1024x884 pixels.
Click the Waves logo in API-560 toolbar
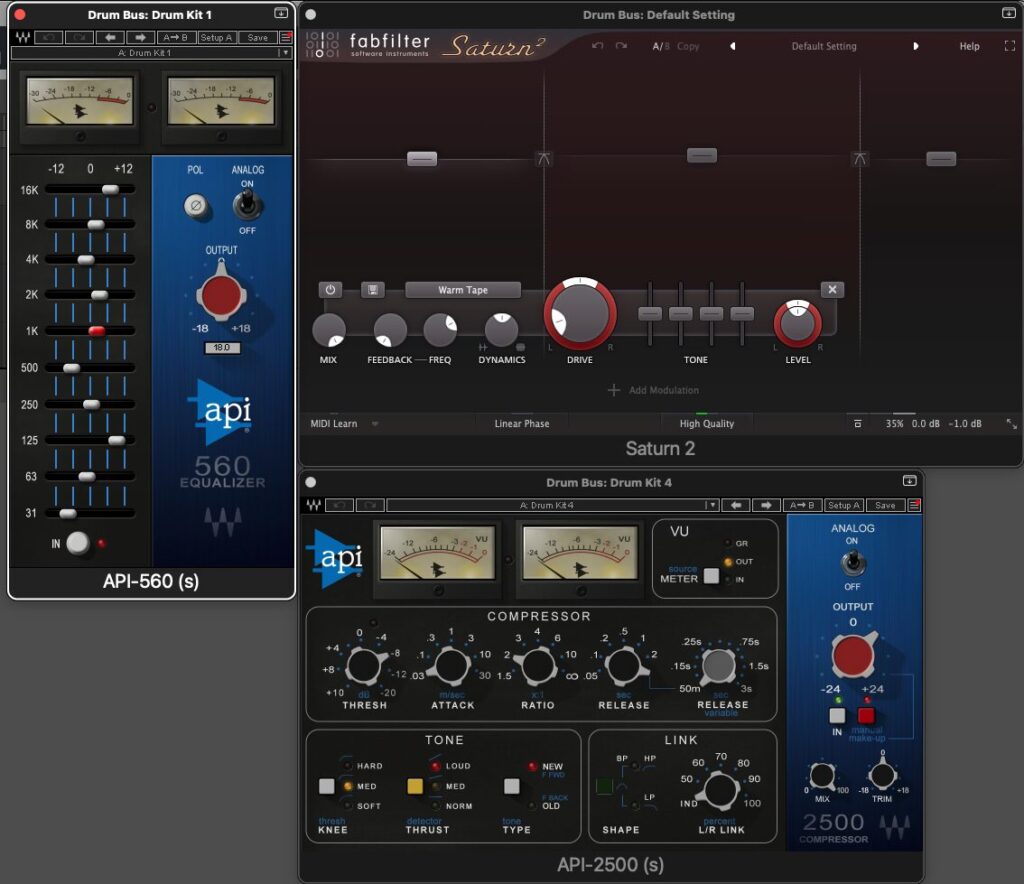point(22,37)
